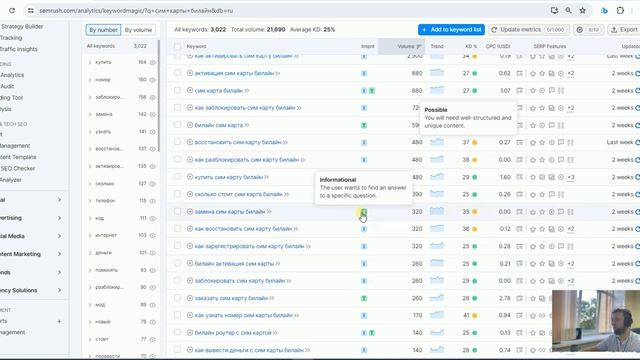The image size is (640, 360).
Task: Open keyword link 'билайн роутер с сим картой'
Action: [233, 333]
